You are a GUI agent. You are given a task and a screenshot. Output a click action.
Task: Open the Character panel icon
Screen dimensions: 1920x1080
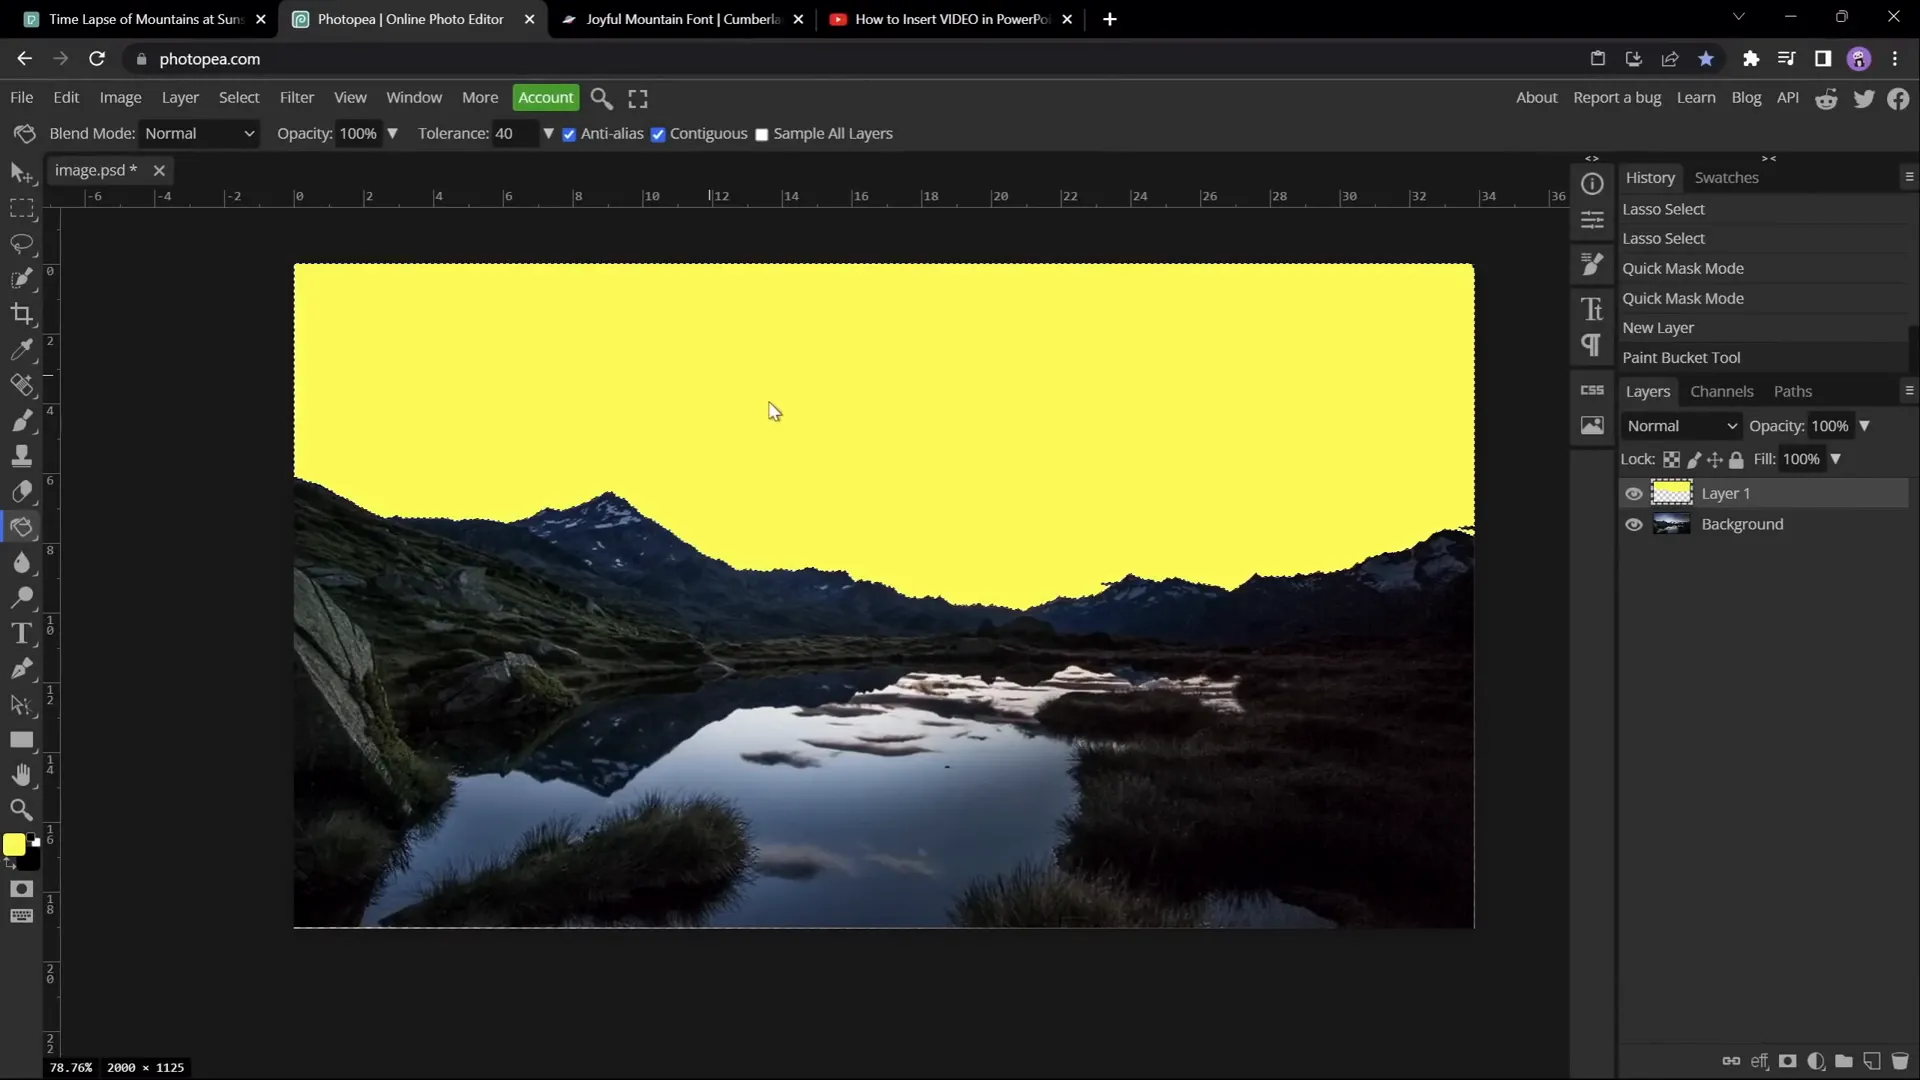tap(1592, 309)
